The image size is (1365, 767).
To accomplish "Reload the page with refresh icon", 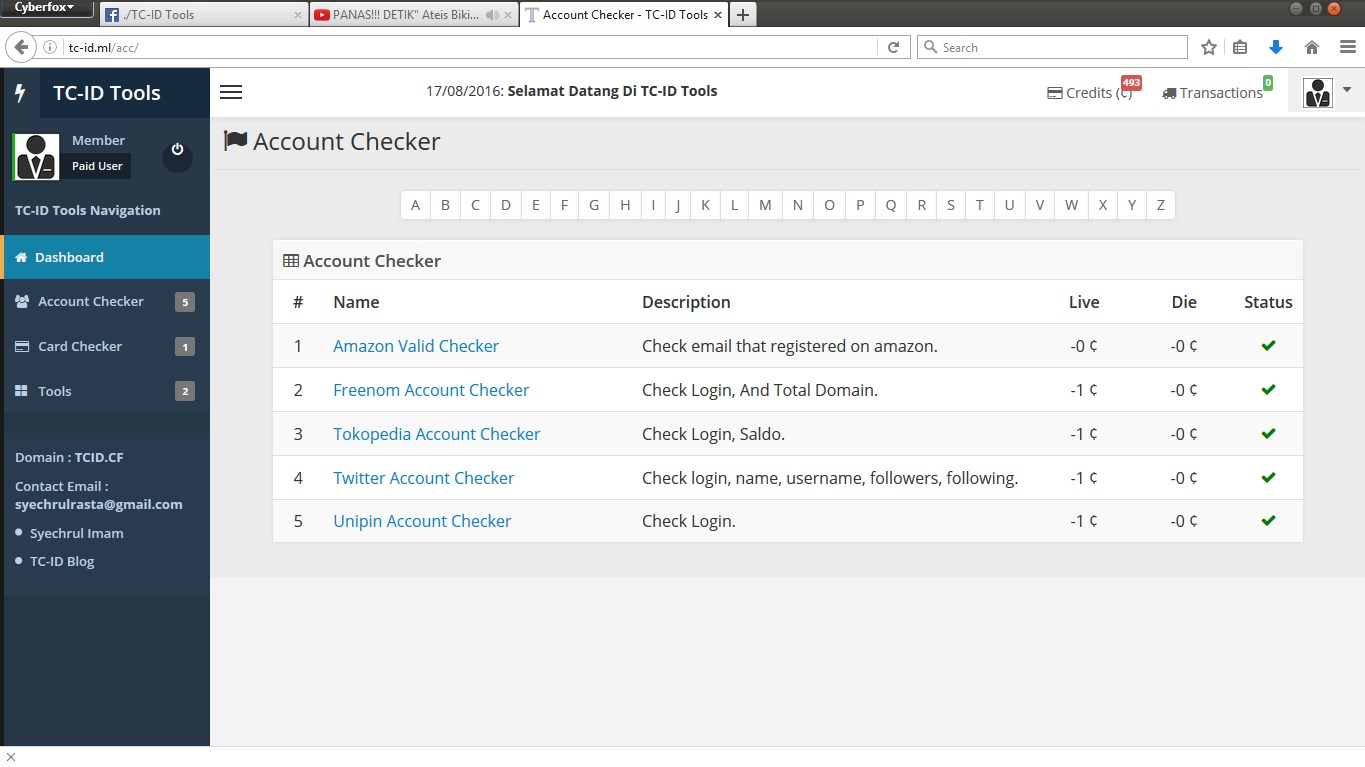I will [x=894, y=47].
